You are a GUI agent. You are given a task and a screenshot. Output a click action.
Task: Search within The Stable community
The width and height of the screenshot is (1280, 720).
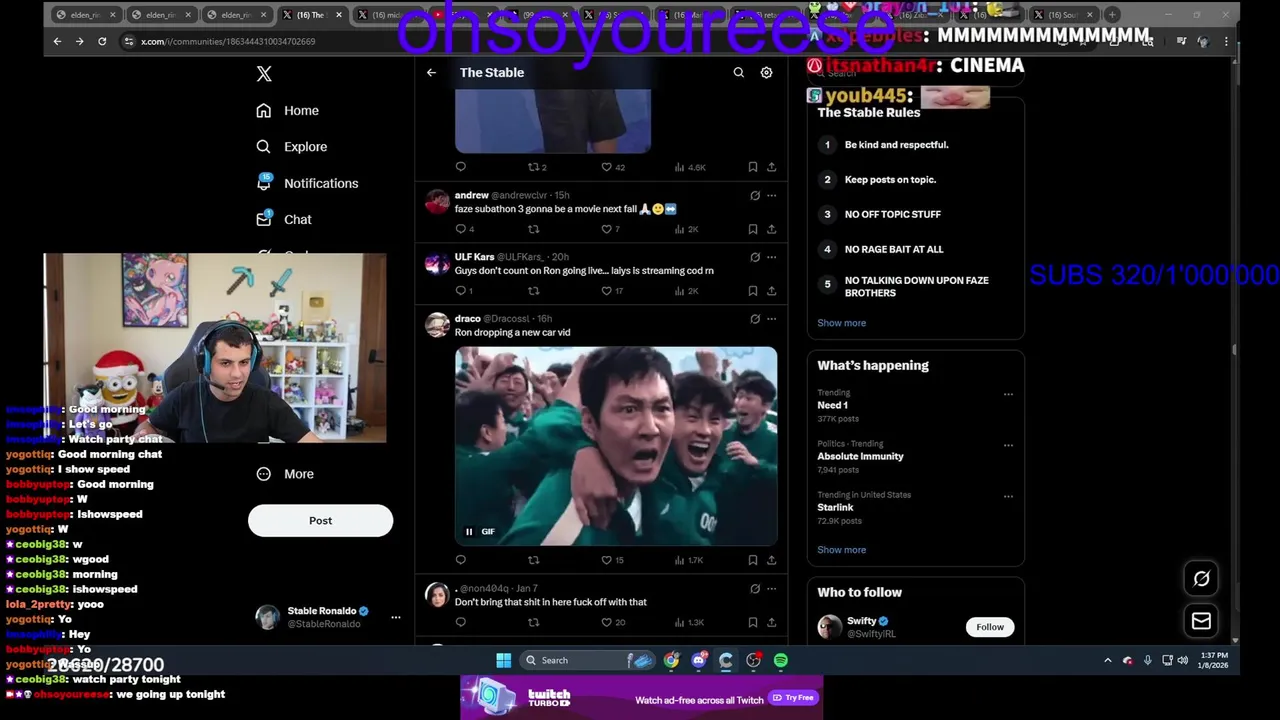click(738, 72)
